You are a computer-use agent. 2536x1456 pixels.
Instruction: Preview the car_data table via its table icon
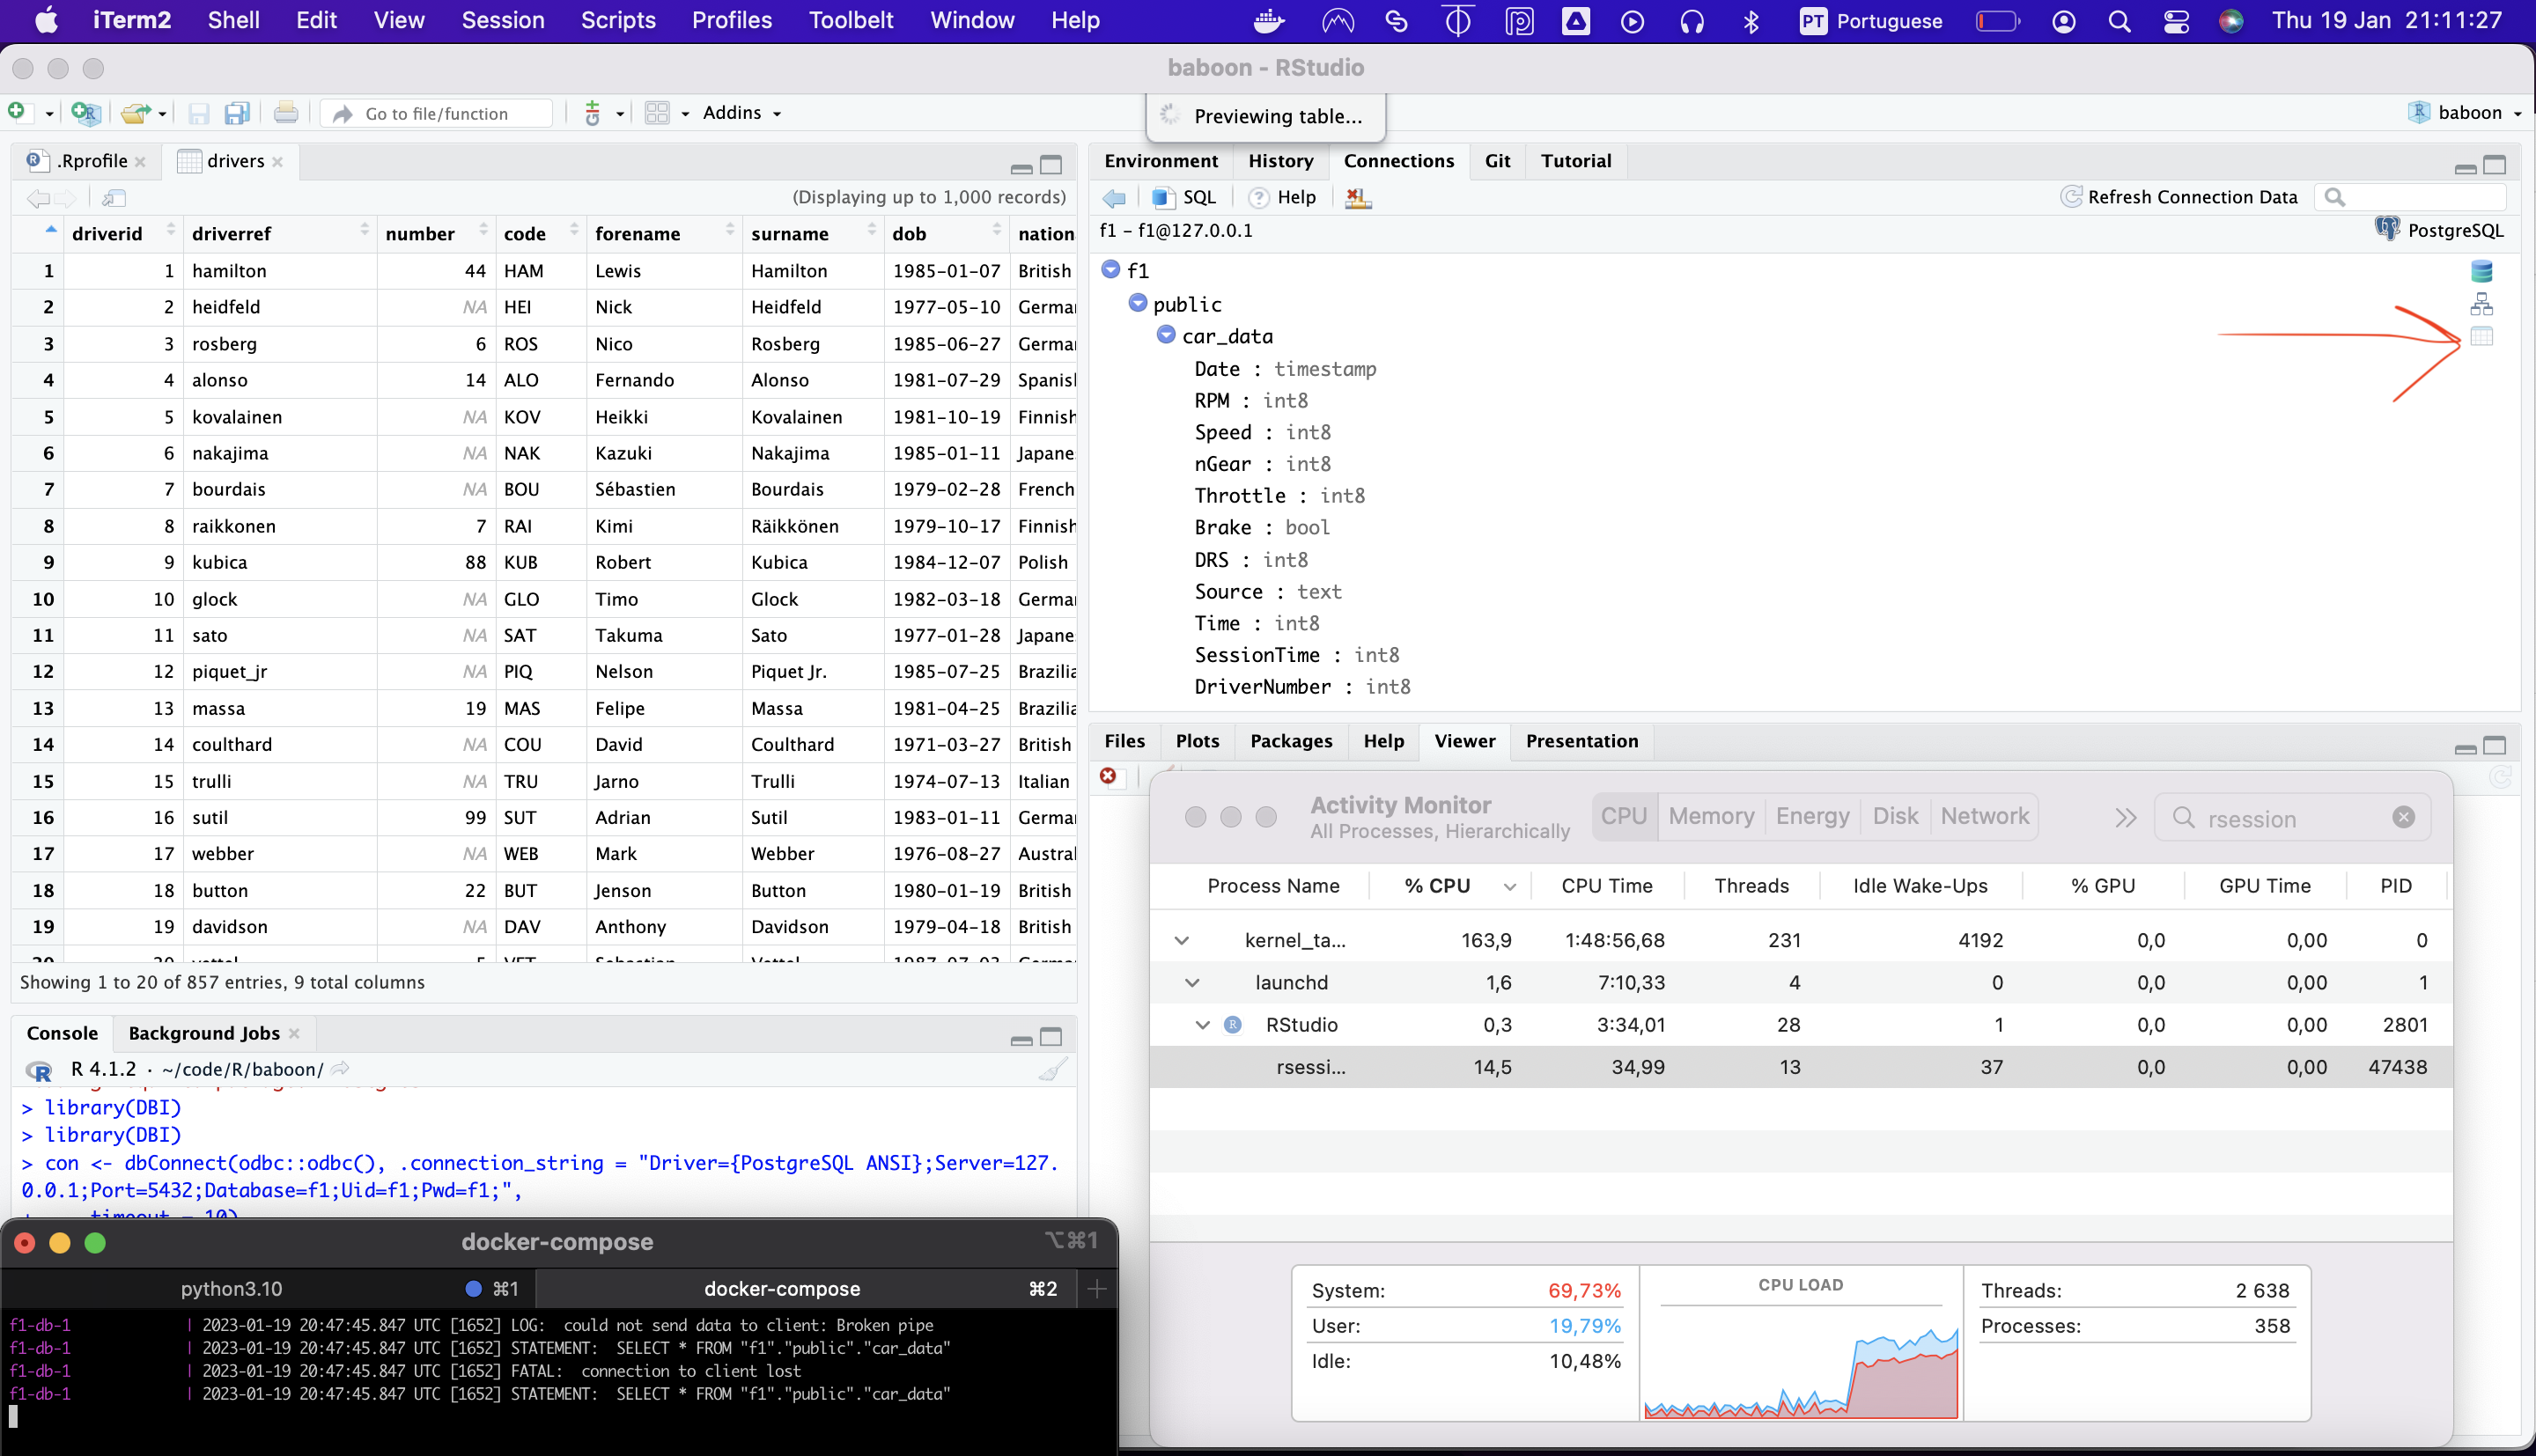pos(2483,337)
